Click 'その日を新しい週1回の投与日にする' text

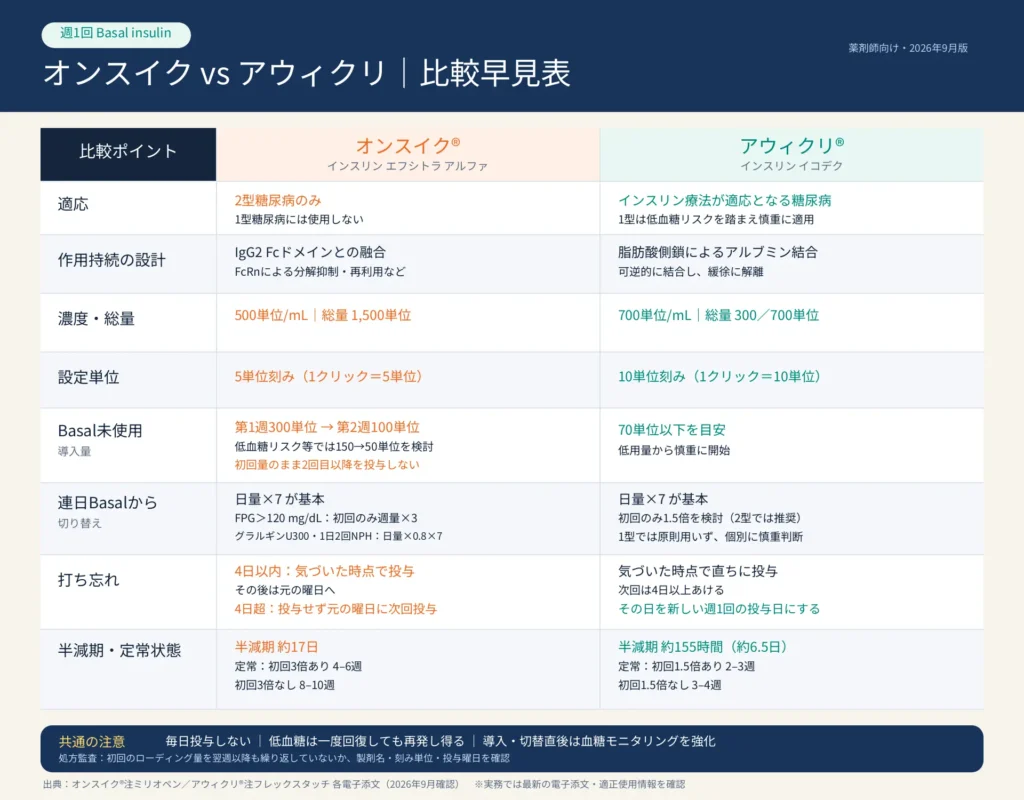(x=719, y=609)
